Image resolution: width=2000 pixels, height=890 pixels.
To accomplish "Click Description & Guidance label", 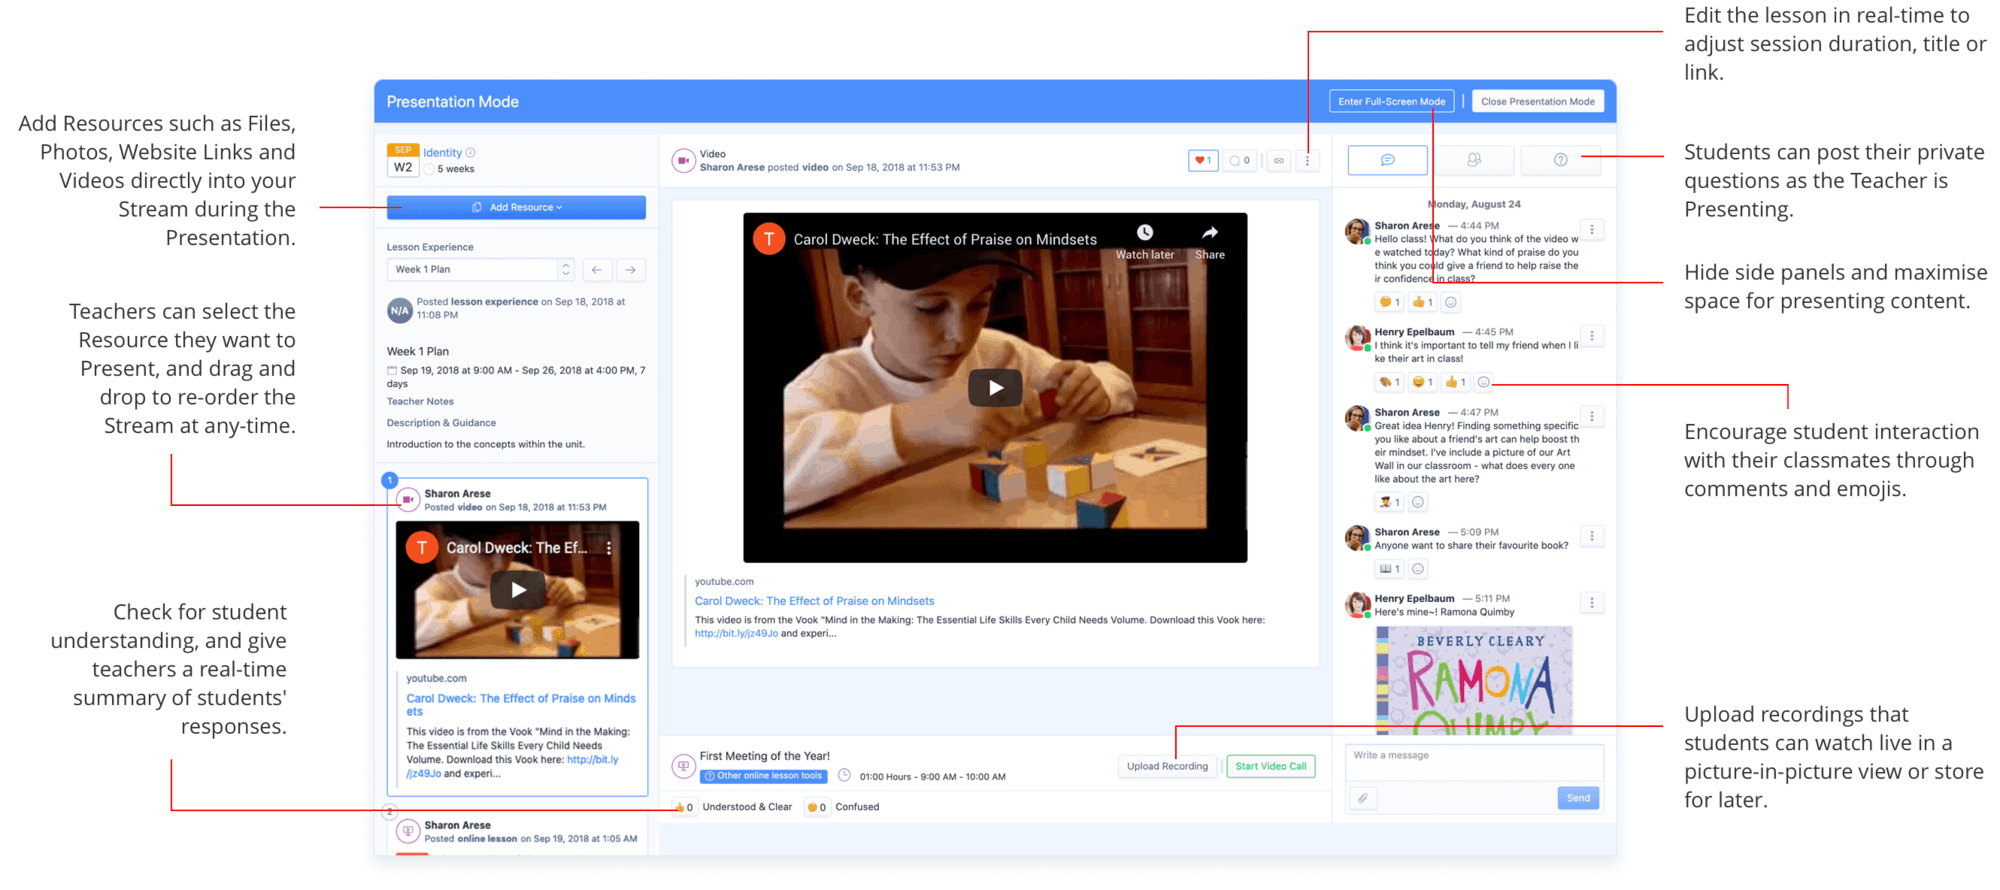I will 441,423.
